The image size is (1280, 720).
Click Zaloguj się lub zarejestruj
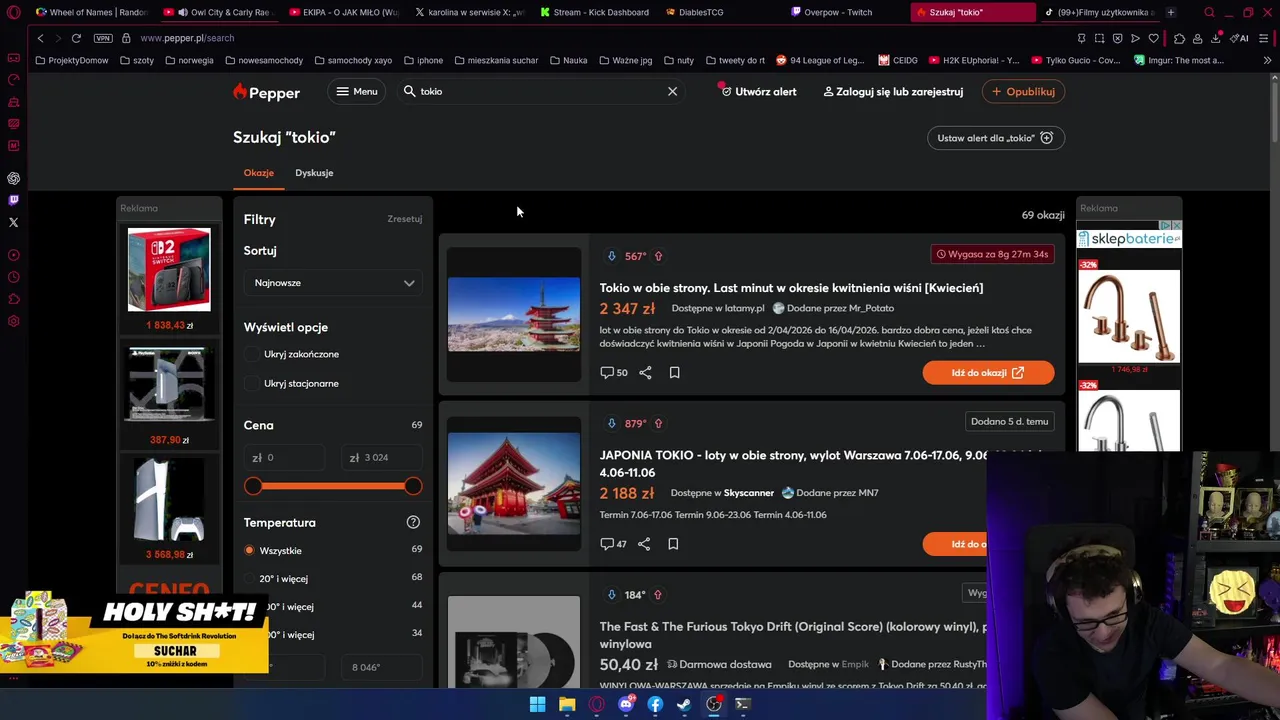pyautogui.click(x=893, y=91)
